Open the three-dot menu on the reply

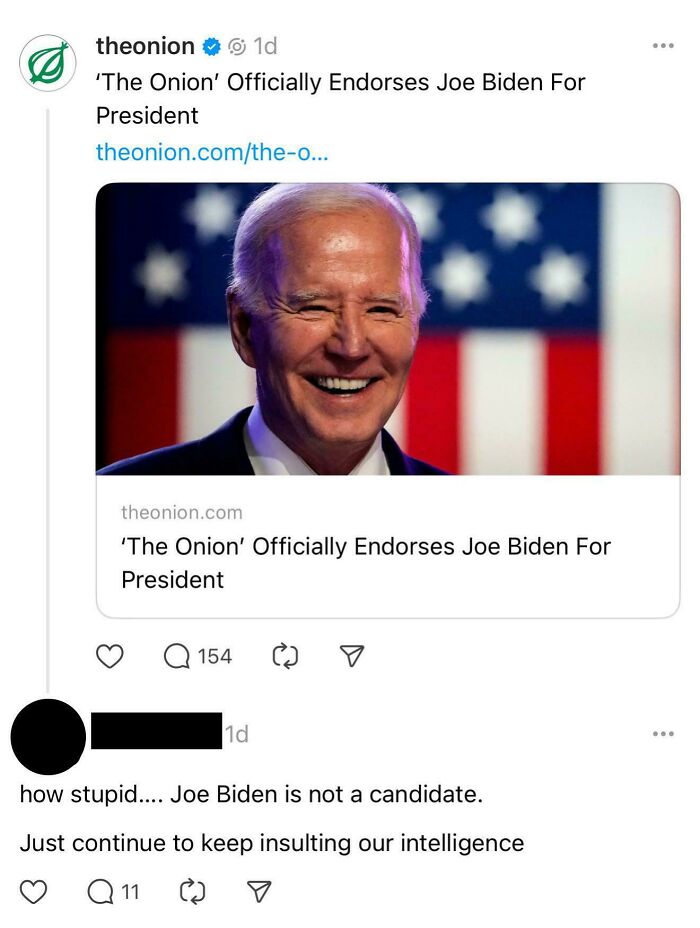click(x=662, y=732)
